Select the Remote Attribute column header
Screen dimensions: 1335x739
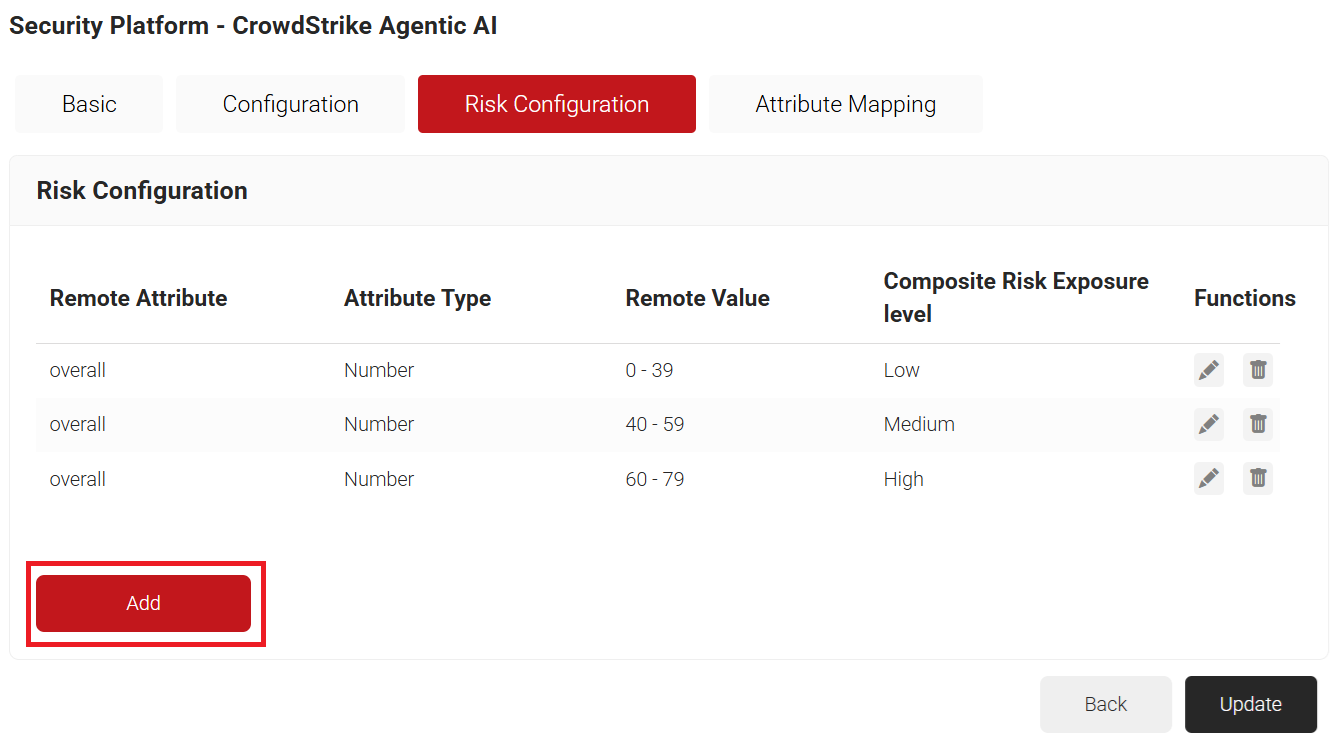coord(139,298)
